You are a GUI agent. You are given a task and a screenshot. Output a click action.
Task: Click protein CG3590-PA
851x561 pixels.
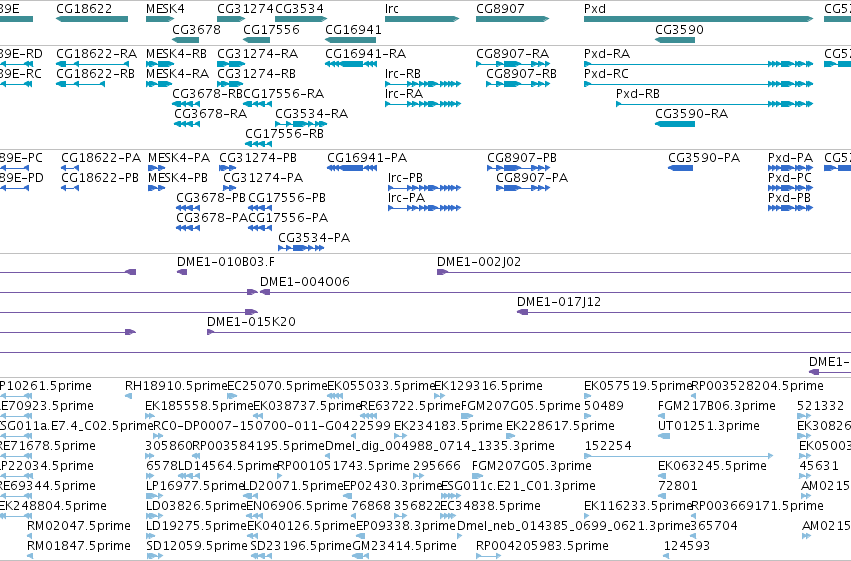click(x=680, y=168)
